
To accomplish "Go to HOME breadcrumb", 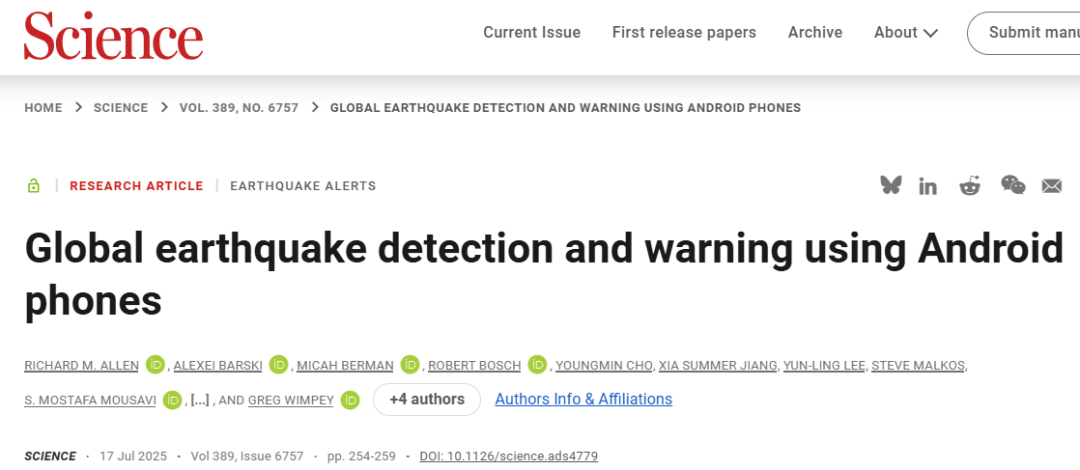I will click(43, 108).
